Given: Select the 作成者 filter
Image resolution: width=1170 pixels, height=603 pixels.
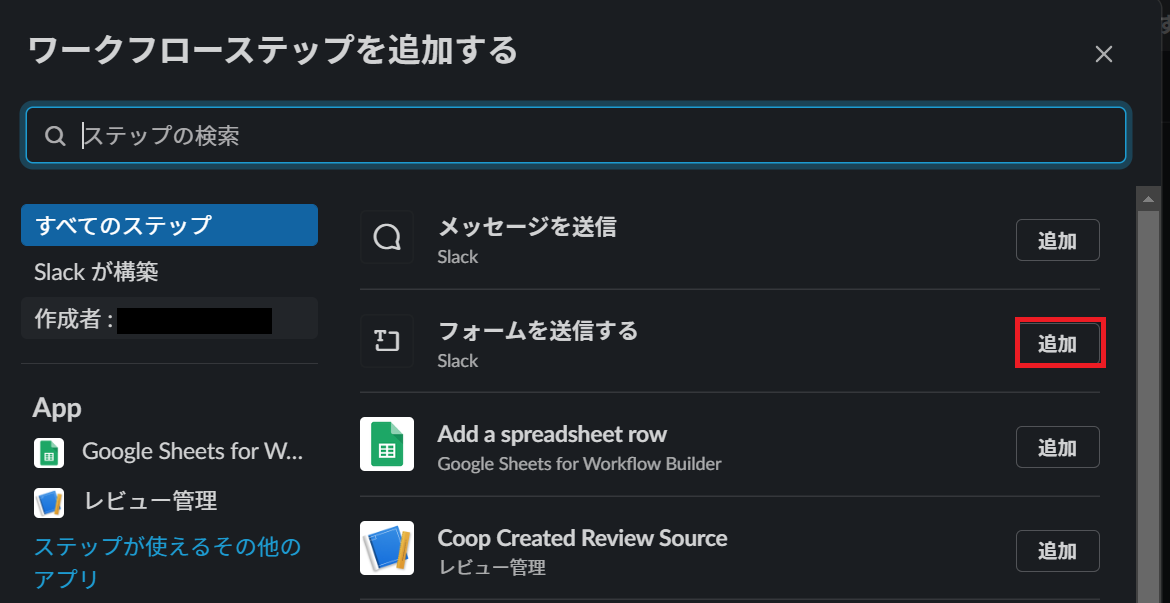Looking at the screenshot, I should 169,319.
